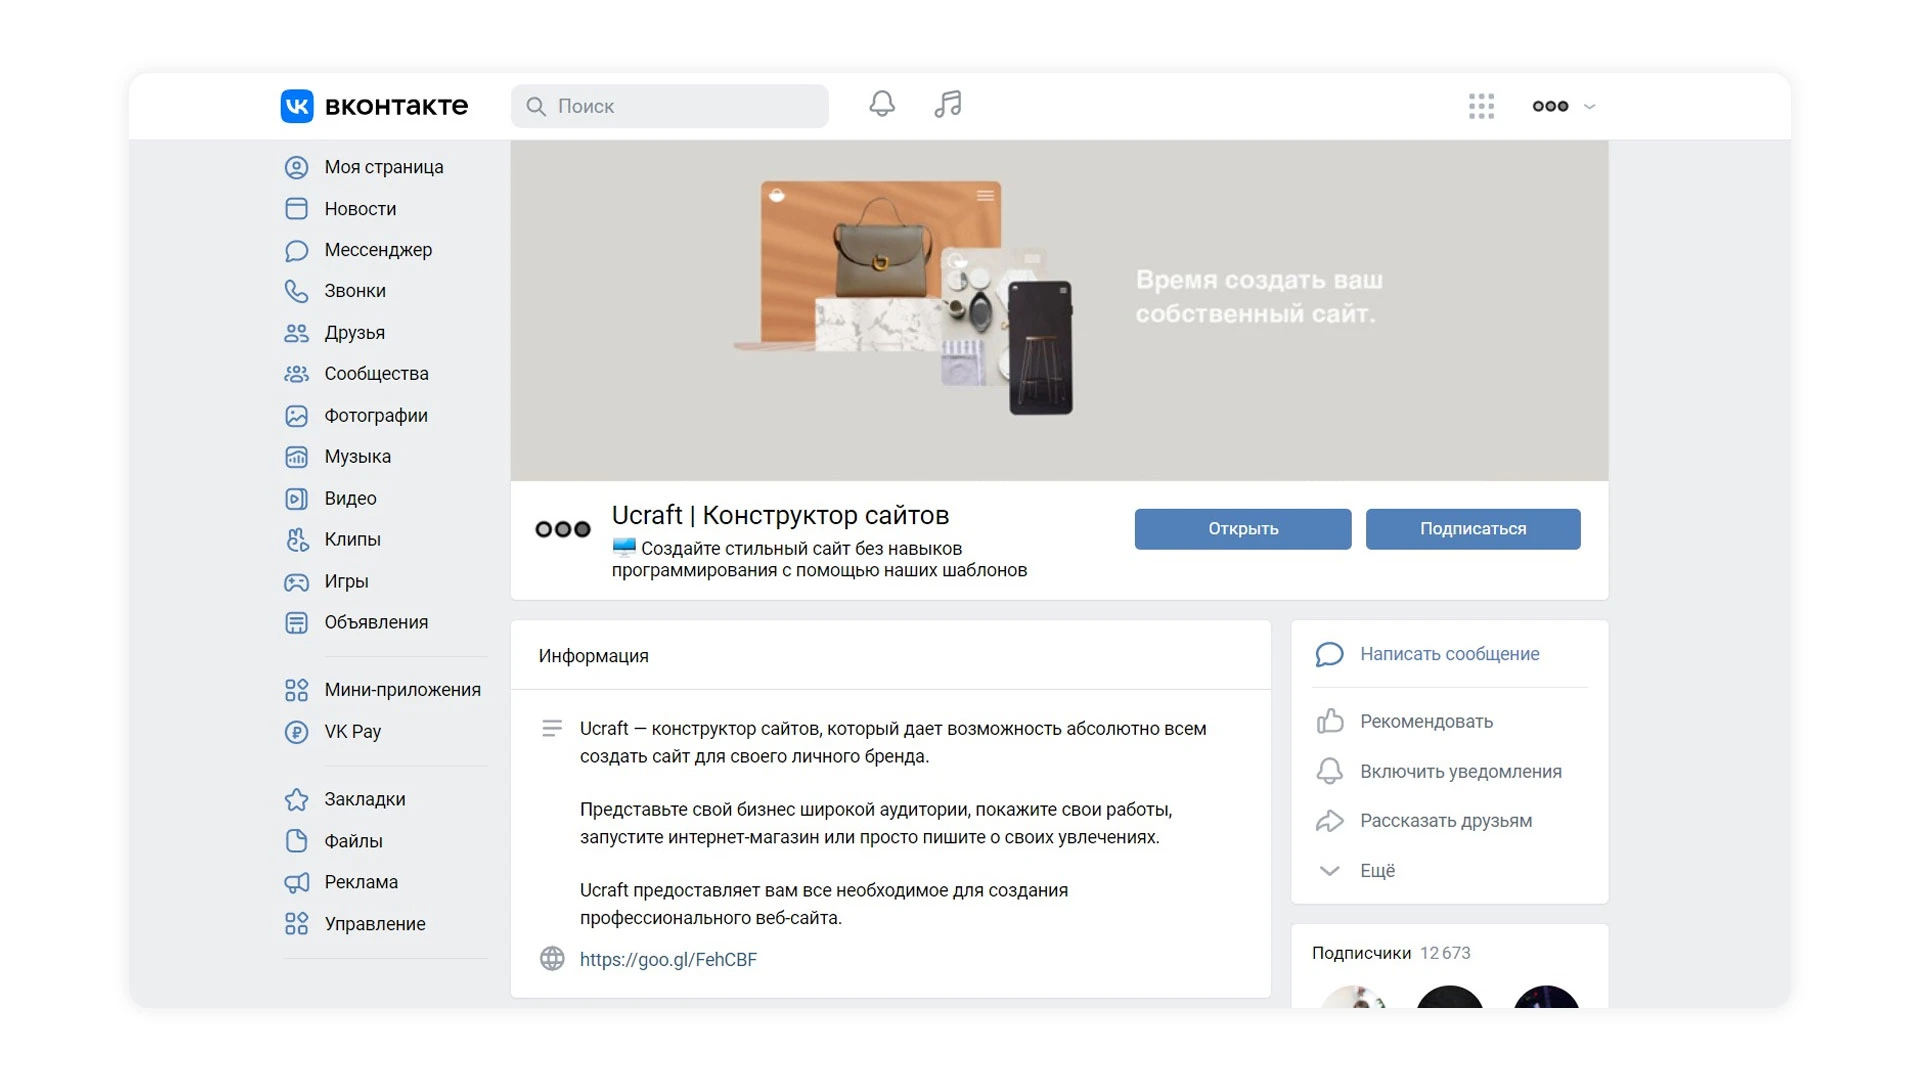The width and height of the screenshot is (1920, 1080).
Task: Click the share arrow beside Рассказать друзьям
Action: (x=1329, y=821)
